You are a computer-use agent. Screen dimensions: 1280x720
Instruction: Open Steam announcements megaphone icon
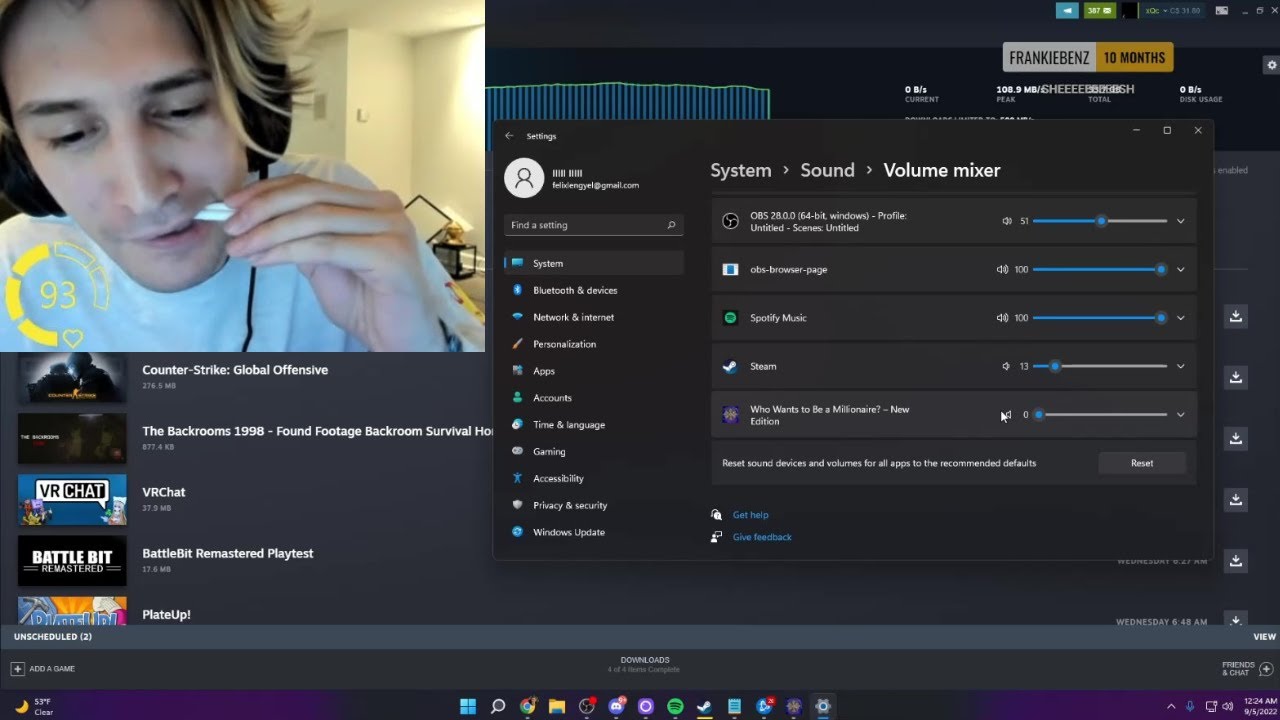(1068, 10)
